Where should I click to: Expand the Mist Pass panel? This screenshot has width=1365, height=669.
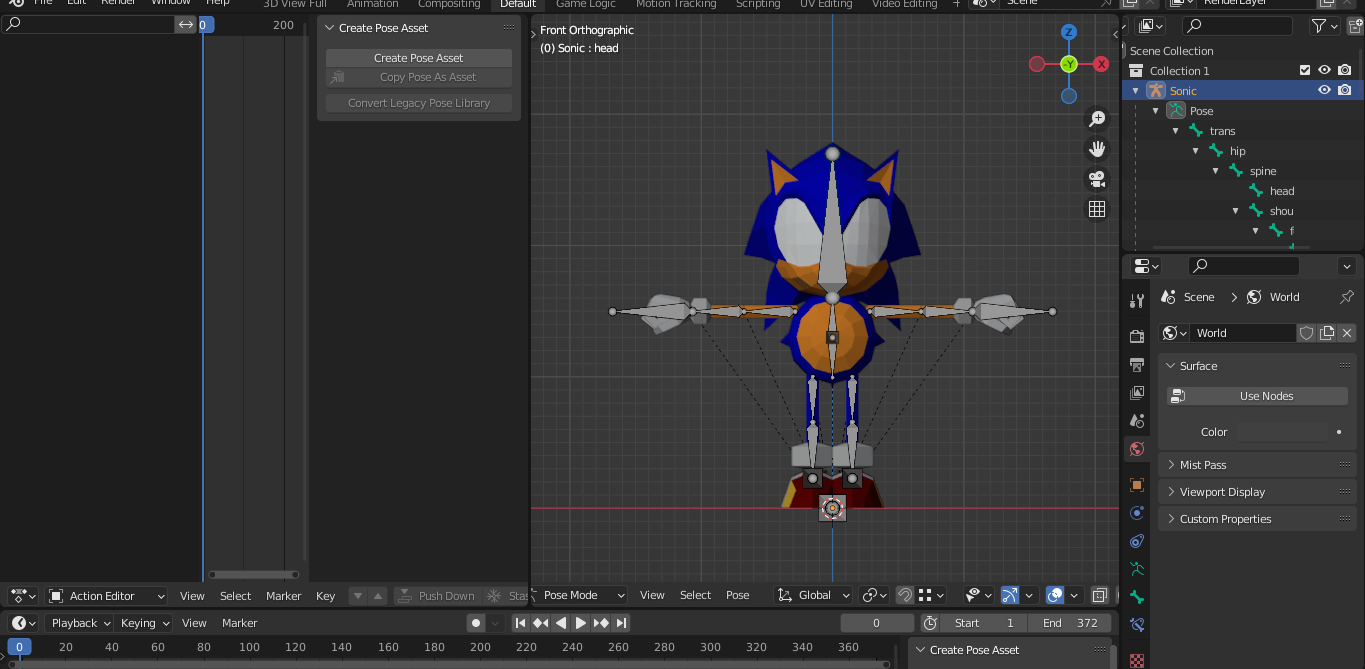point(1258,465)
